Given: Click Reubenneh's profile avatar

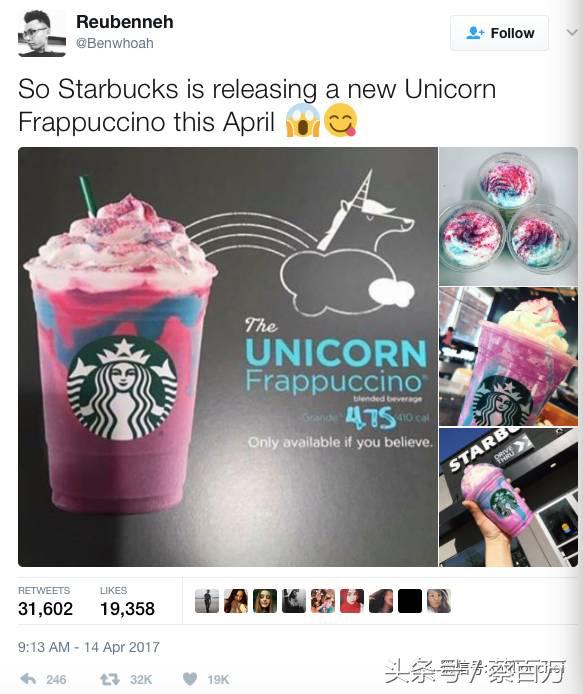Looking at the screenshot, I should [42, 34].
